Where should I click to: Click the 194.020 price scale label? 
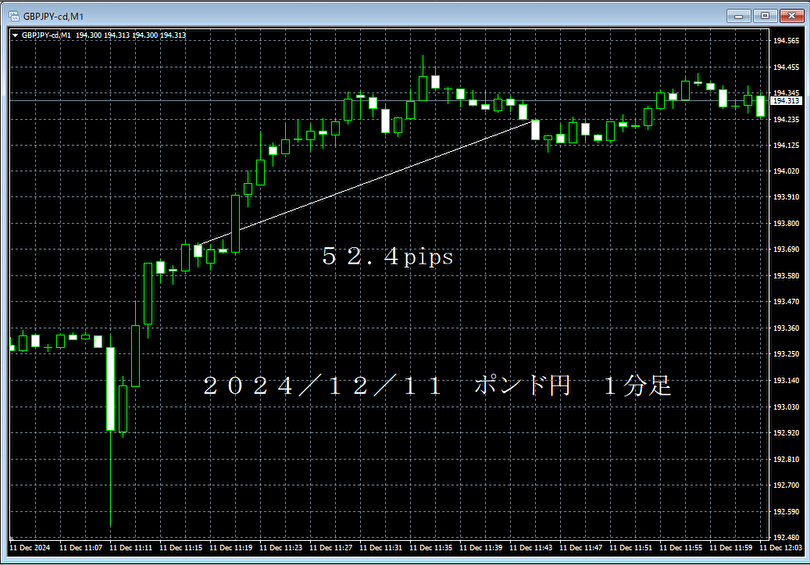tap(786, 171)
